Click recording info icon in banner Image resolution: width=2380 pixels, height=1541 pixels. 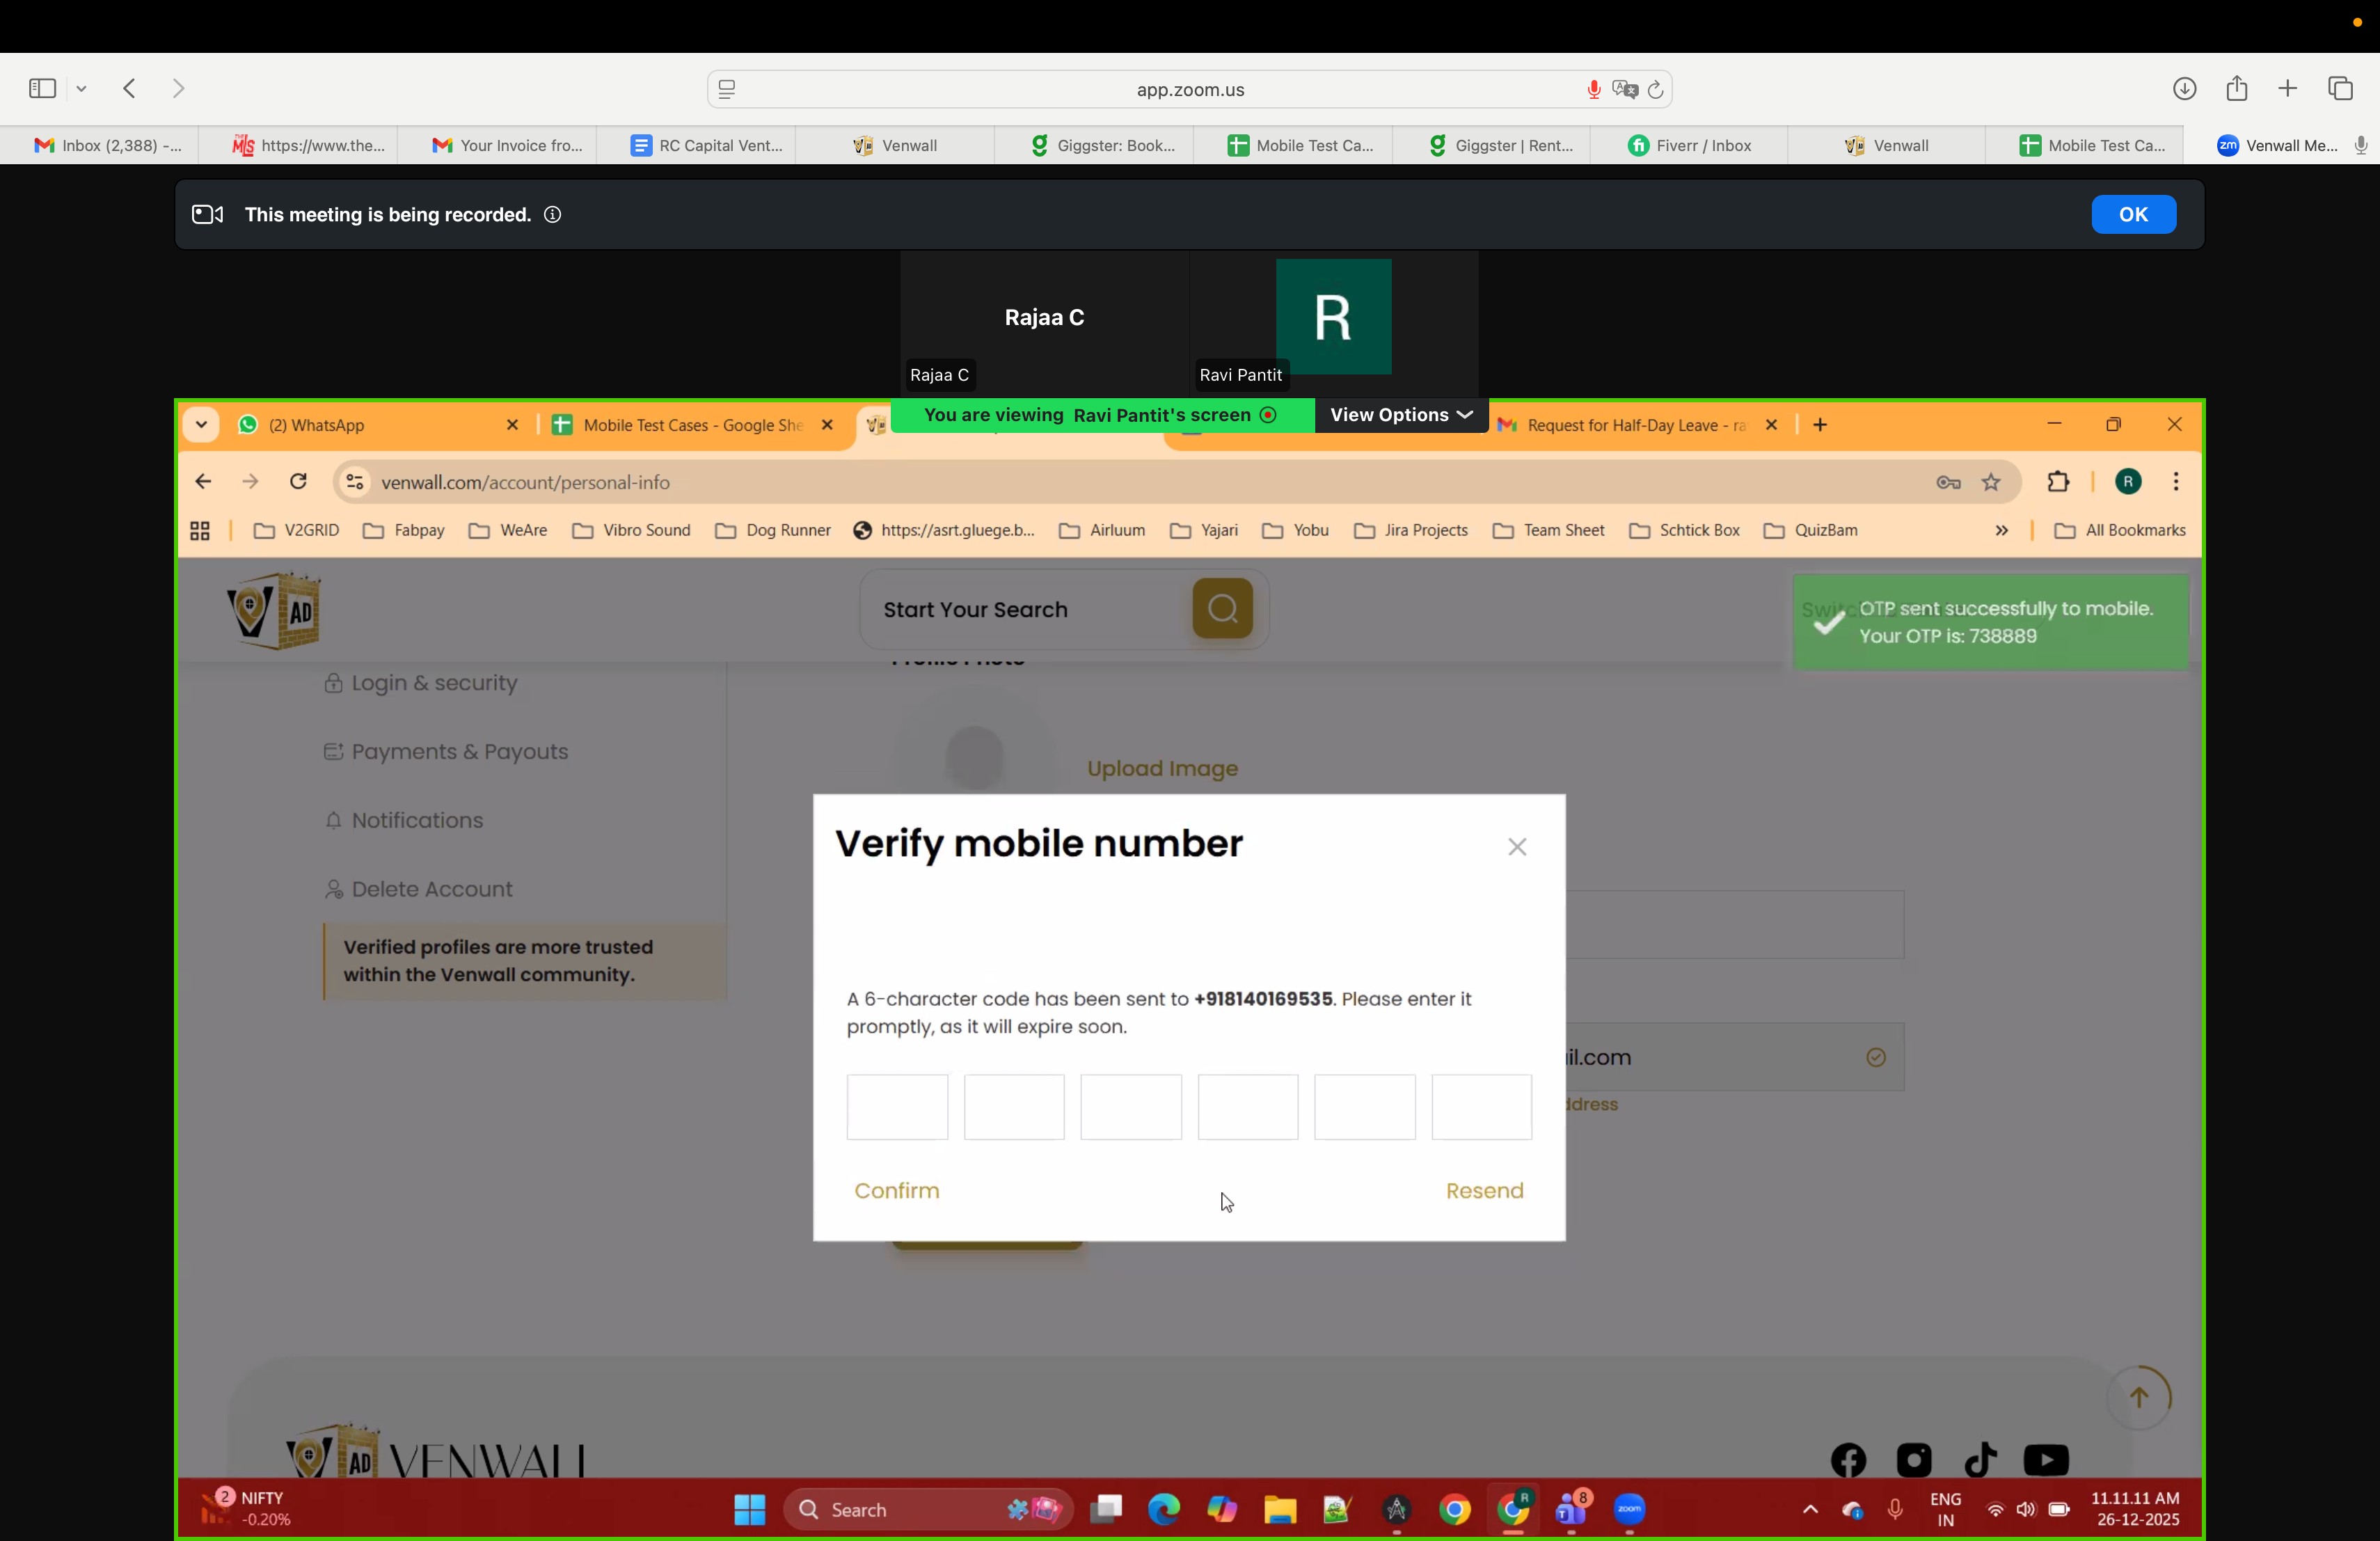(552, 215)
